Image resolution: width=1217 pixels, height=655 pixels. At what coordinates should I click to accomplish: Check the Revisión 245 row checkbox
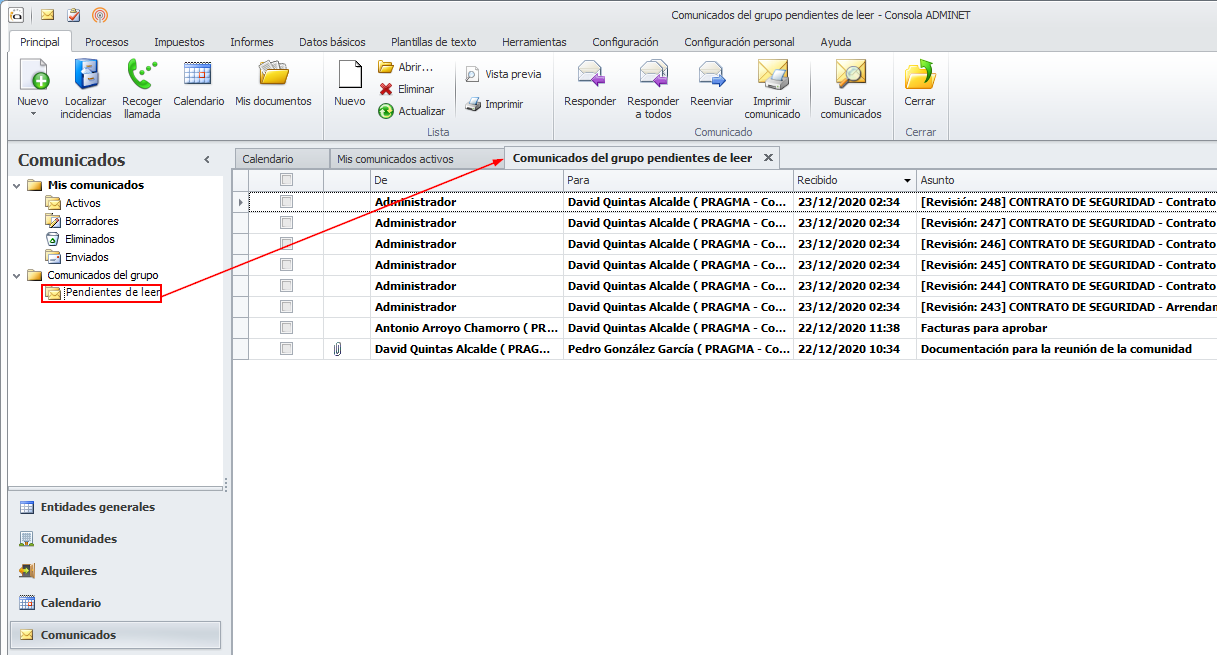click(x=286, y=265)
